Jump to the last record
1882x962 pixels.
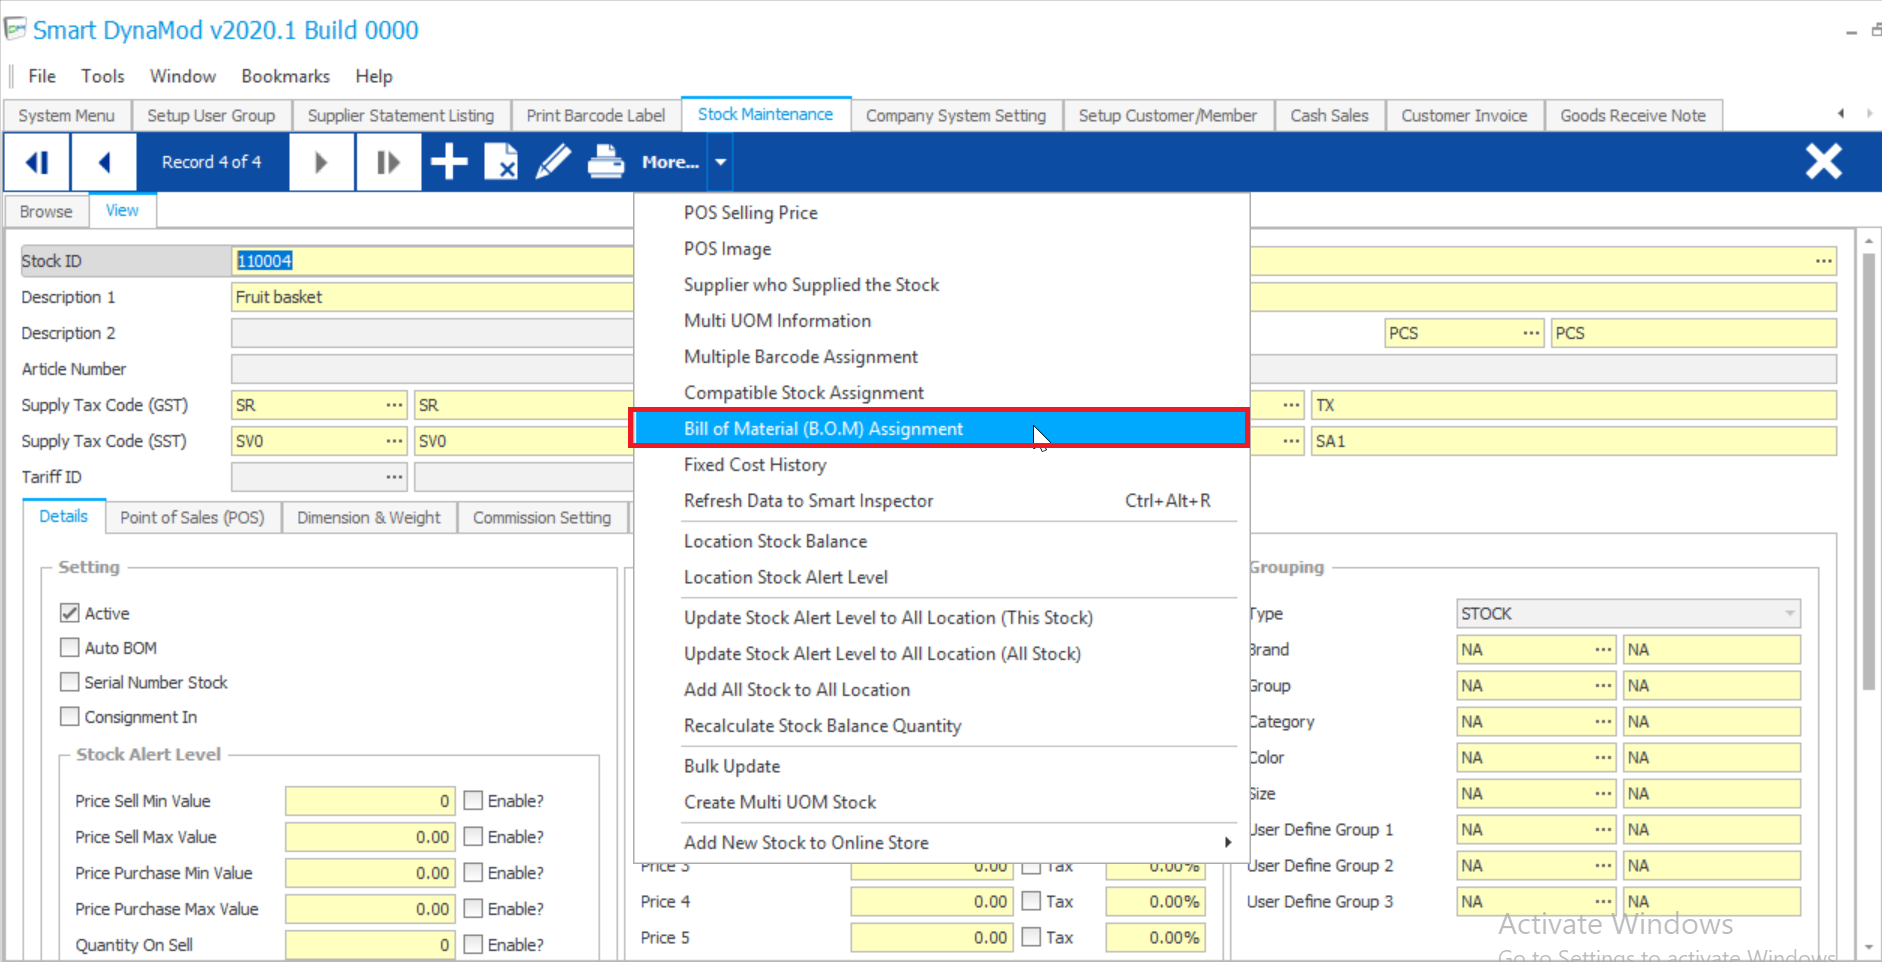point(388,162)
